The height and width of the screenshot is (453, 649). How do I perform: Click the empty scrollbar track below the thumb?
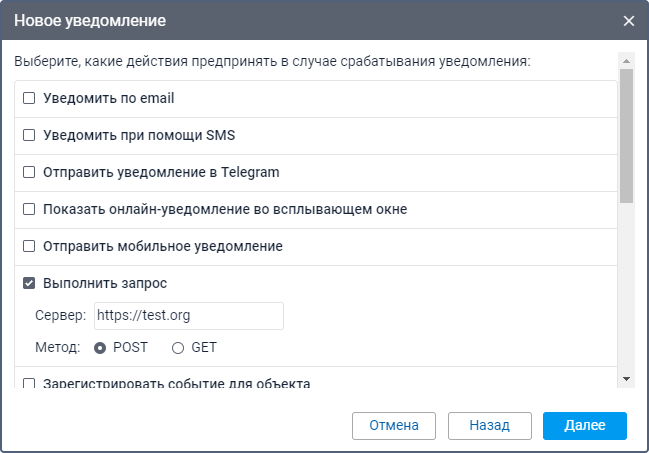626,290
